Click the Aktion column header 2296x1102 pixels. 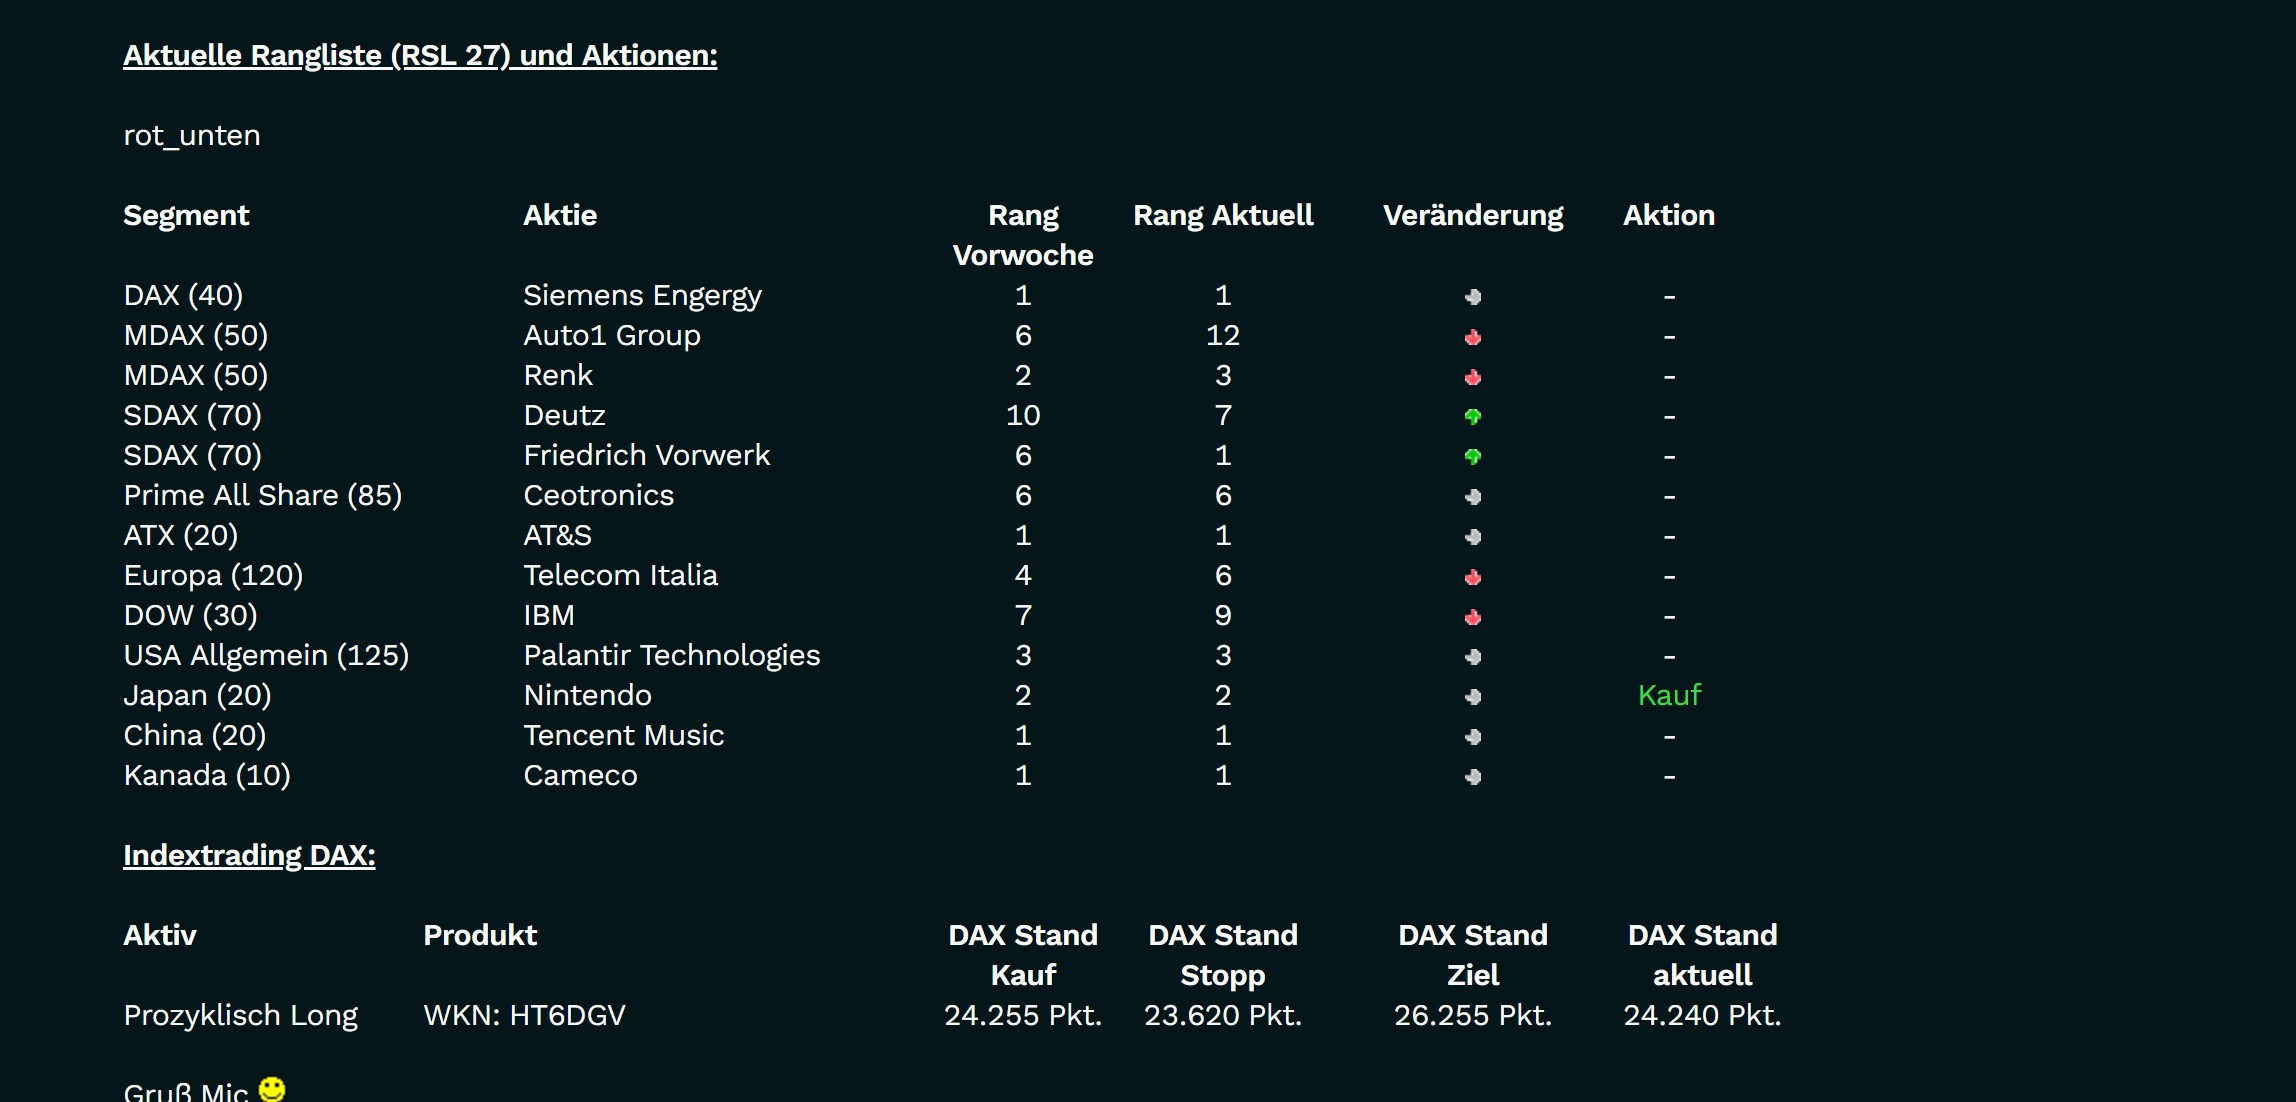point(1669,215)
